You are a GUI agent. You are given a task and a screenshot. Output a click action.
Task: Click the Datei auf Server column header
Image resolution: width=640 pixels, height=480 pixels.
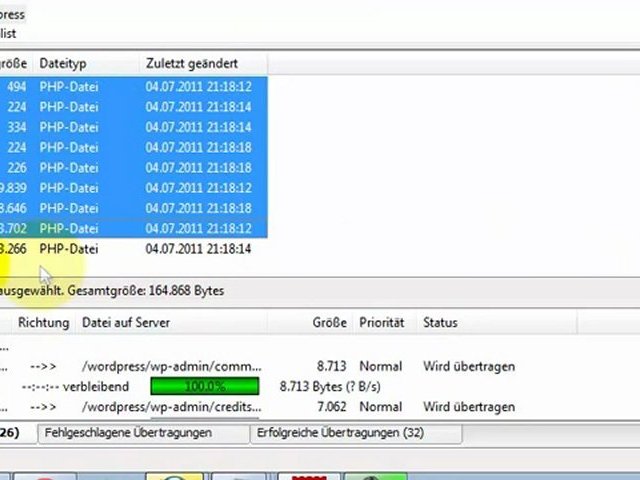click(x=126, y=323)
